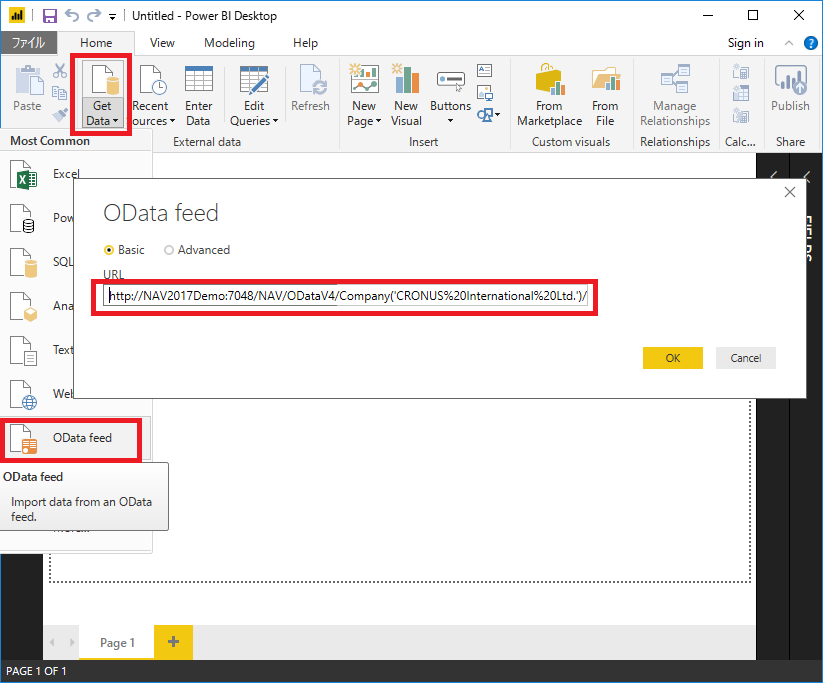Select the Analysis Services source icon

pyautogui.click(x=23, y=307)
